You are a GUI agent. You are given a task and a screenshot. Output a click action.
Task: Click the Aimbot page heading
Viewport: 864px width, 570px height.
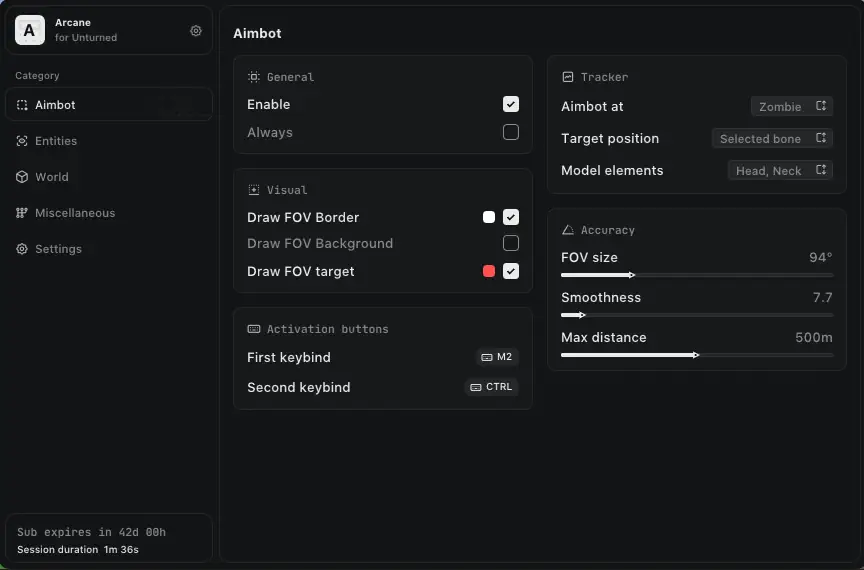[x=257, y=33]
